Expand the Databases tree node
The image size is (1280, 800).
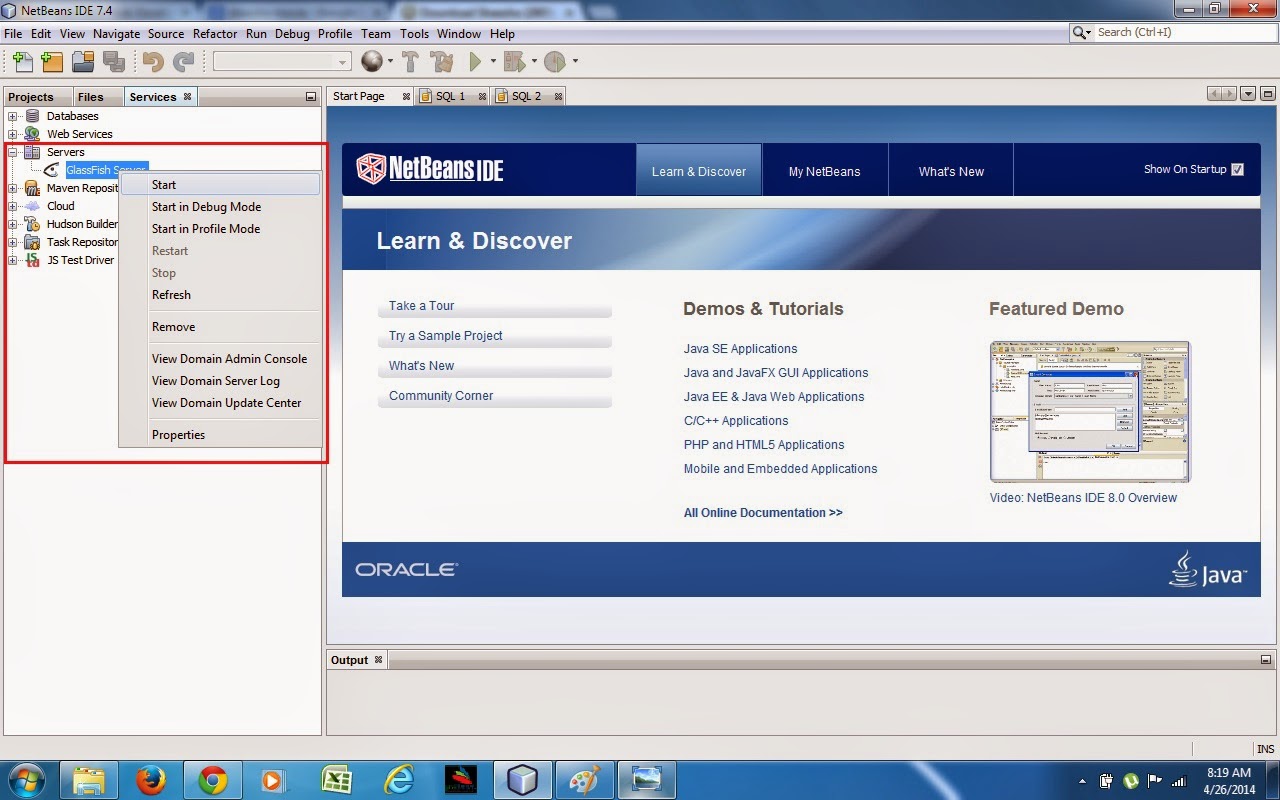tap(13, 116)
